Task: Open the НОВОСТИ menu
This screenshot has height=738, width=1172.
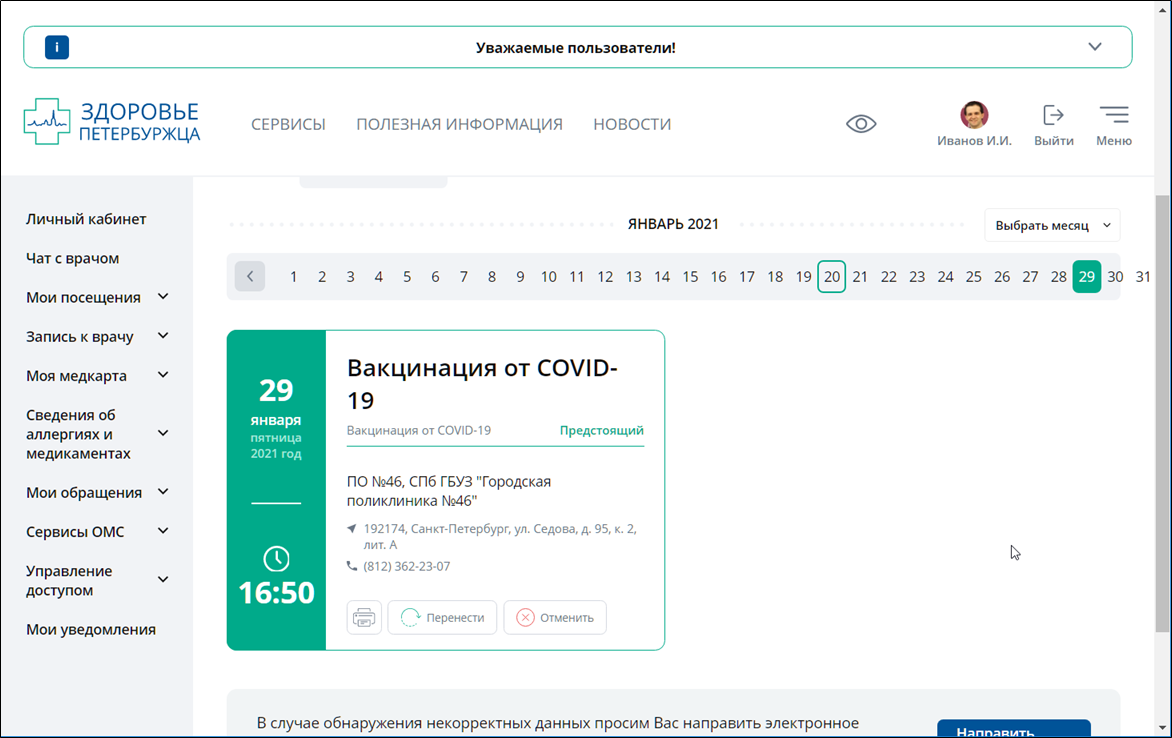Action: click(x=632, y=124)
